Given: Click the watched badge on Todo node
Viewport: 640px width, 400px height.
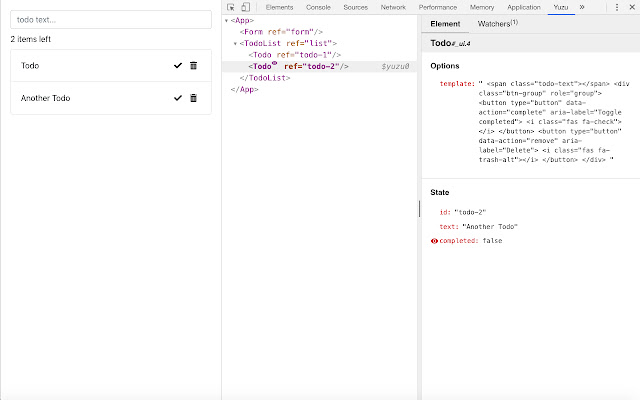Looking at the screenshot, I should [x=274, y=64].
